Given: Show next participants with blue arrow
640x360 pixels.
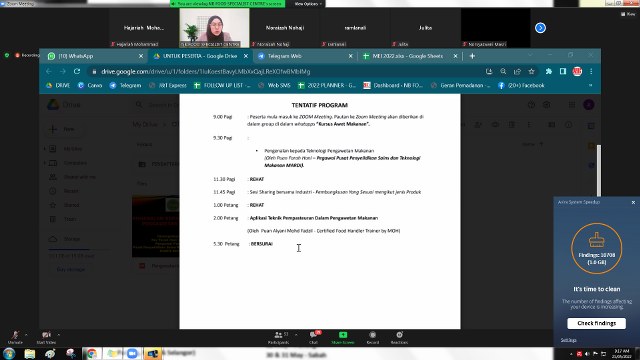Looking at the screenshot, I should 540,28.
